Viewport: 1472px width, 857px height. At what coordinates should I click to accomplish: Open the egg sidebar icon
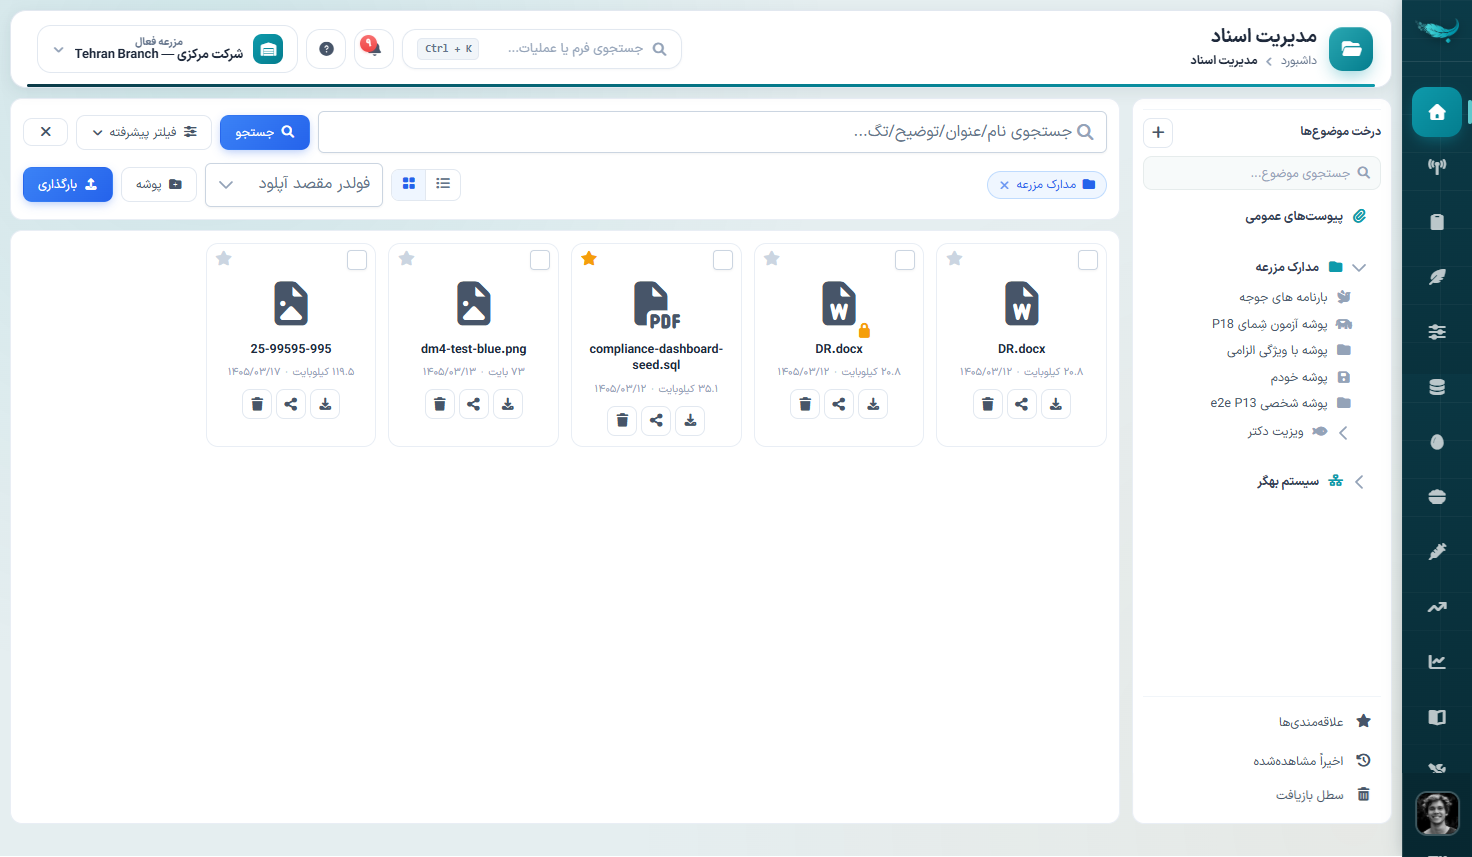click(x=1437, y=442)
